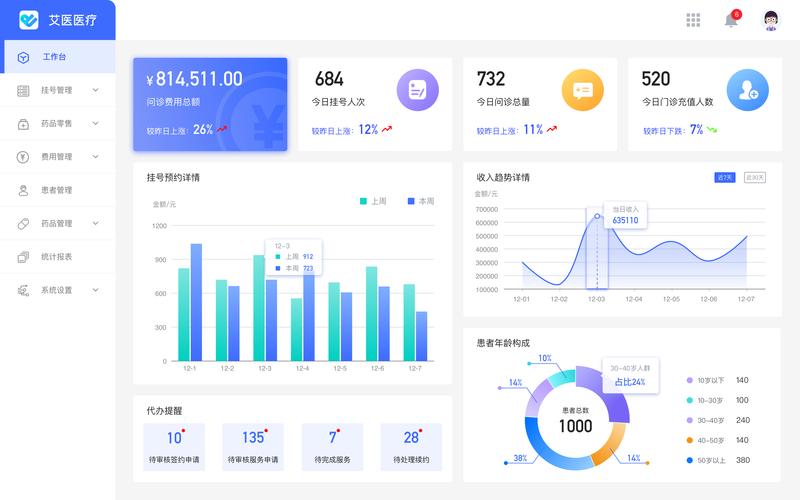Click the blue 今日门诊充值人数 user icon
This screenshot has height=500, width=800.
747,89
